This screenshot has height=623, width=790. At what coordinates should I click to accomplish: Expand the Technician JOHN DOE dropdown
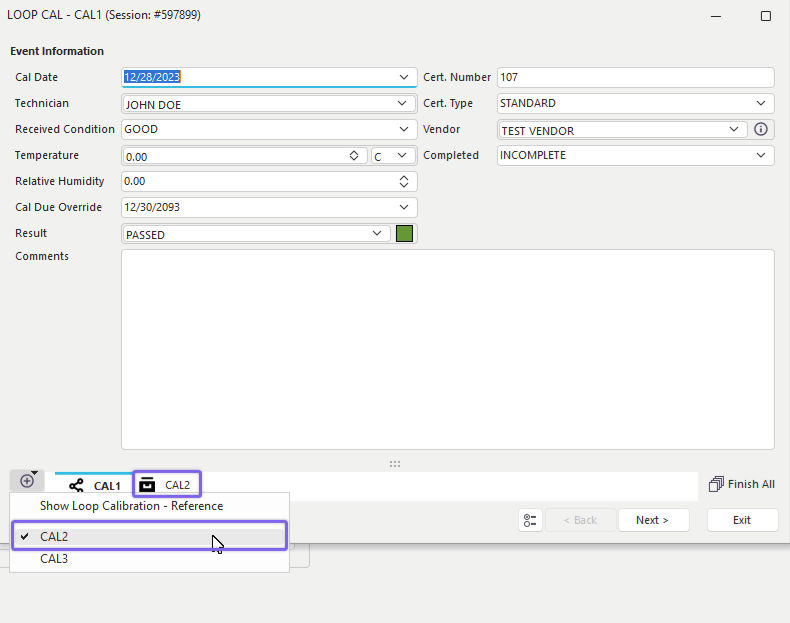tap(404, 103)
